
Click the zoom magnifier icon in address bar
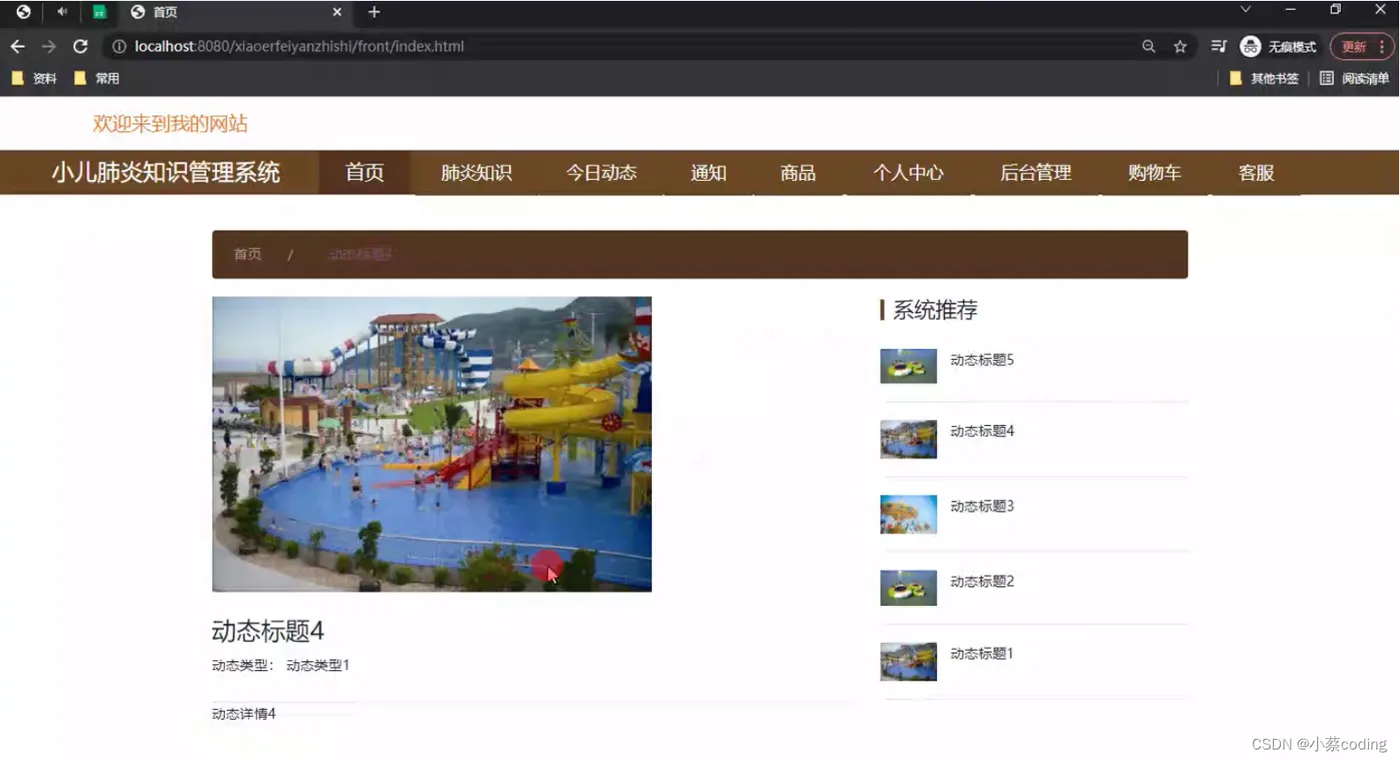point(1148,46)
